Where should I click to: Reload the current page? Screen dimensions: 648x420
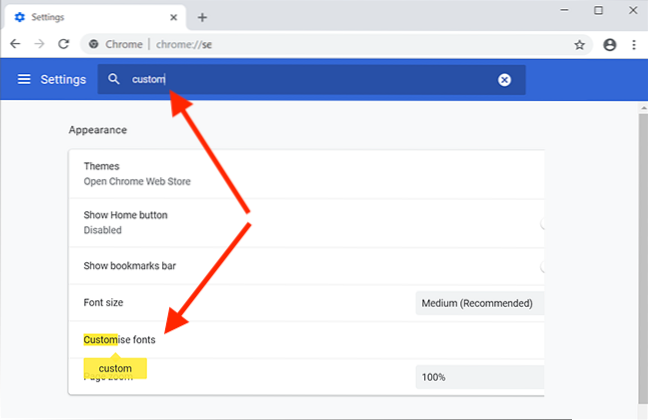click(64, 44)
